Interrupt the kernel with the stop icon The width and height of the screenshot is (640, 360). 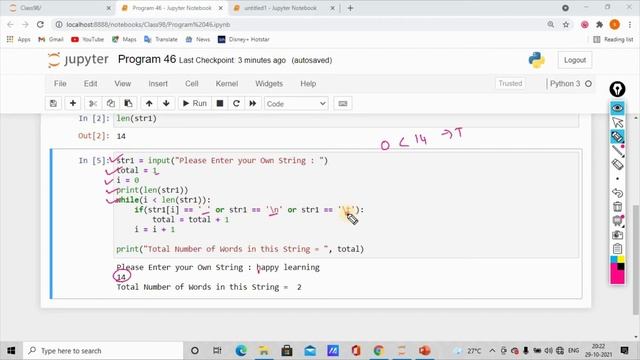point(220,104)
